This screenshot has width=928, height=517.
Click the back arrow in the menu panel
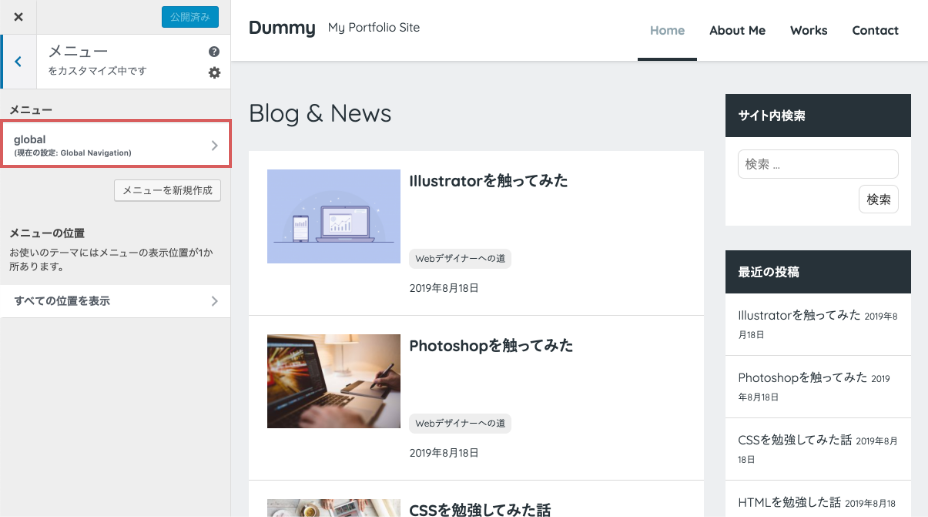[18, 62]
